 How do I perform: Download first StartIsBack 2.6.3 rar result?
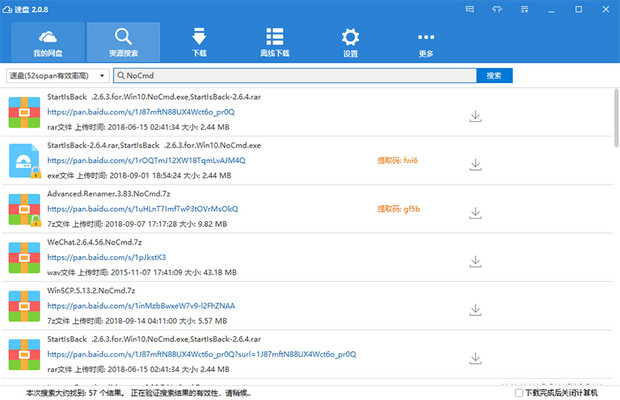475,116
